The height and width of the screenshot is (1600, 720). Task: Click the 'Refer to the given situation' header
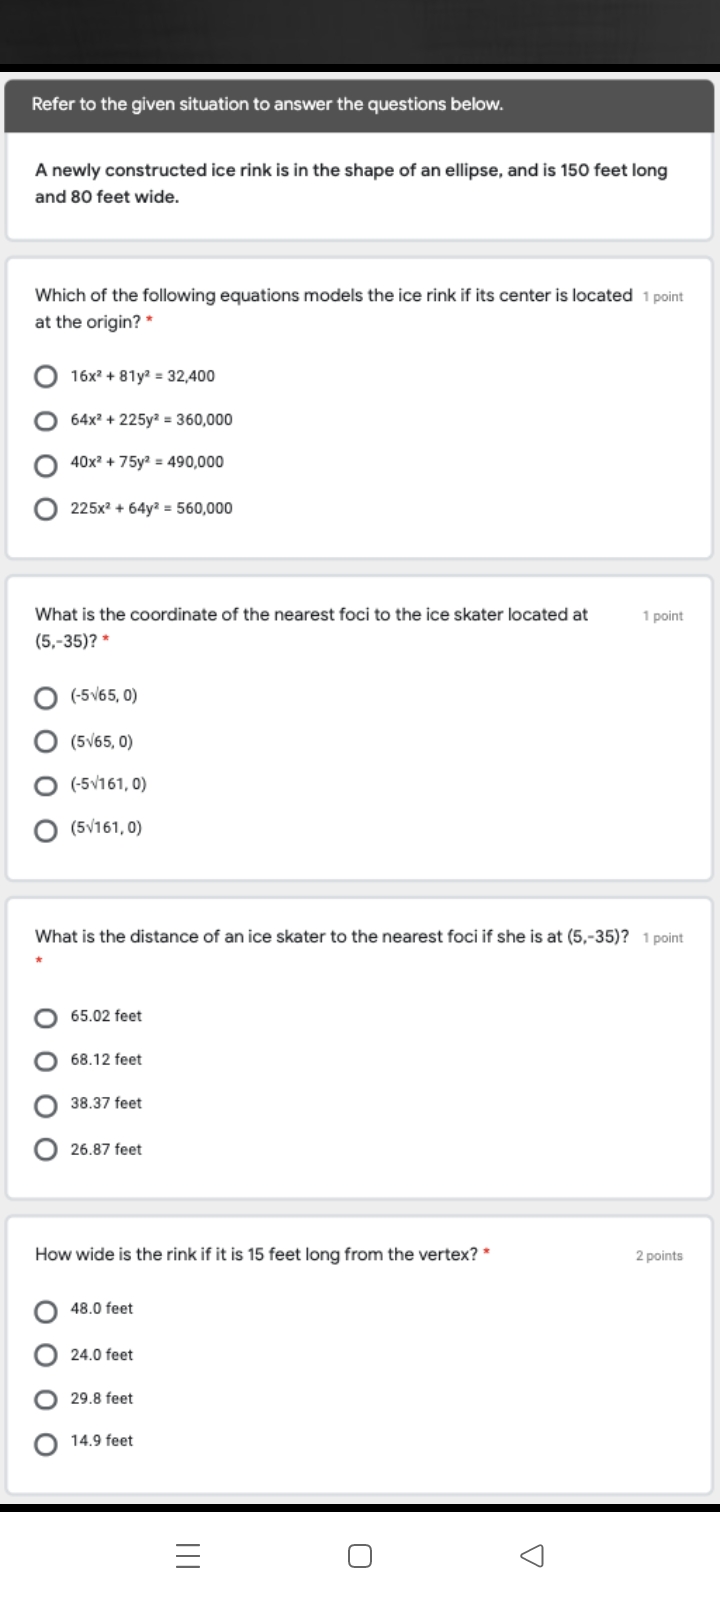tap(267, 104)
